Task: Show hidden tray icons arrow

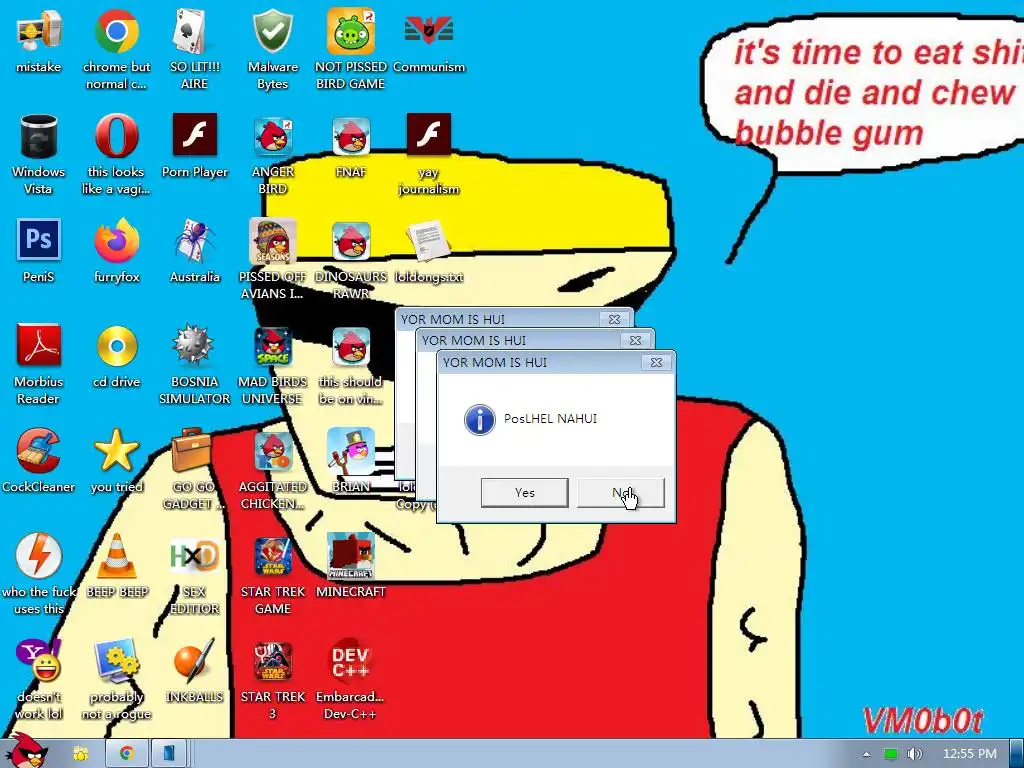Action: 866,754
